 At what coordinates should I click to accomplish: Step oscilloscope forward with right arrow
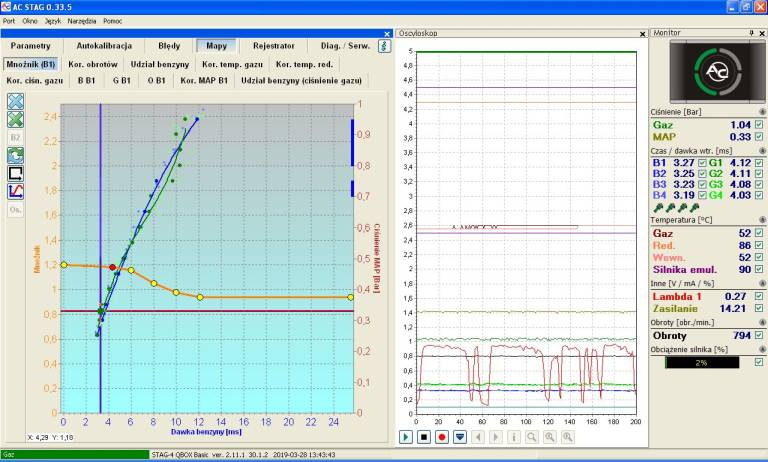tap(496, 437)
